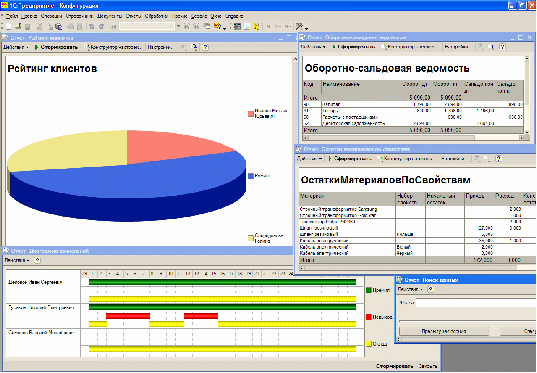Expand Действия menu in the Gantt diagram window
The width and height of the screenshot is (537, 373).
coord(16,260)
